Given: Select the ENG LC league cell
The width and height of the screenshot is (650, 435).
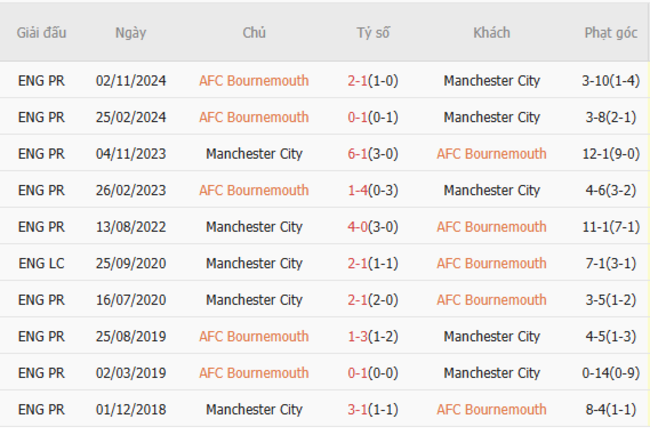Looking at the screenshot, I should click(41, 263).
